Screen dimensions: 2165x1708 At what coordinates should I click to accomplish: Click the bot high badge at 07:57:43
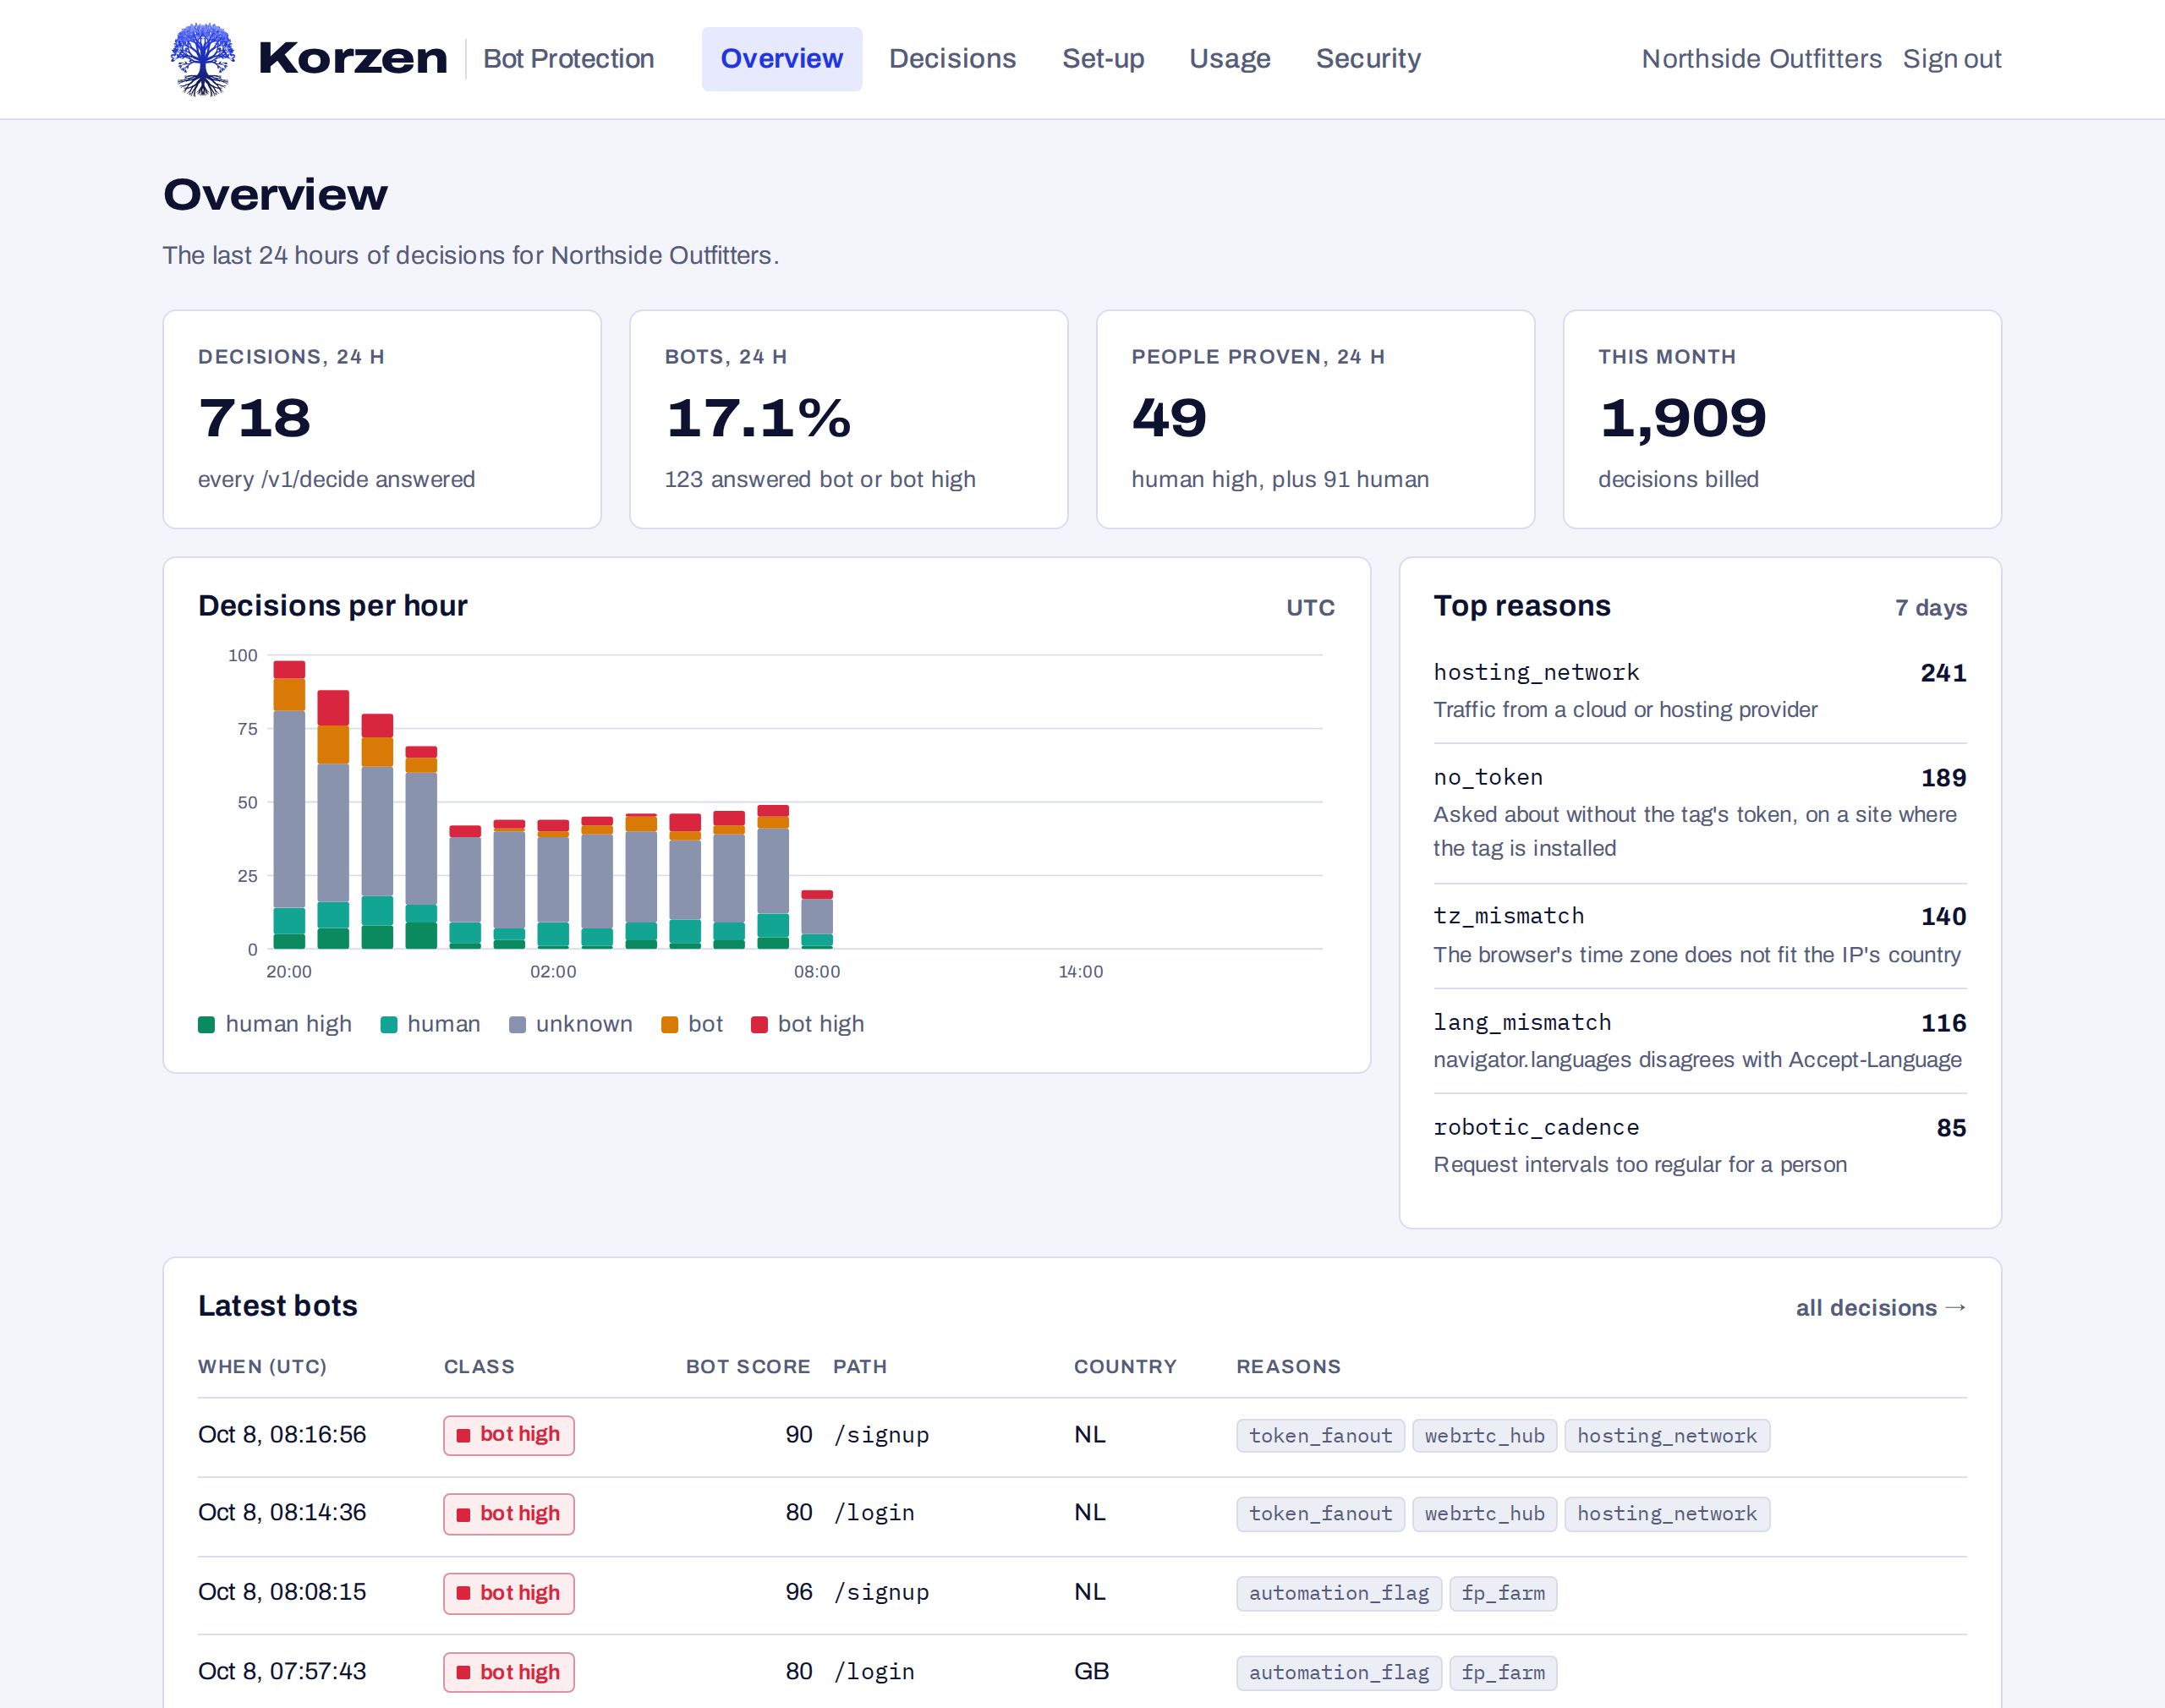pos(509,1672)
